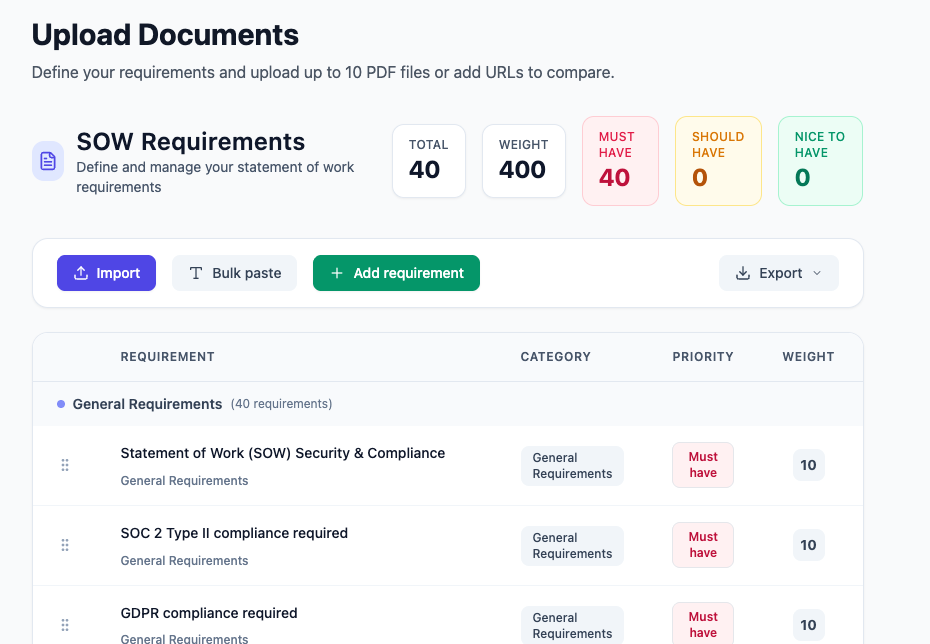
Task: Open Statement of Work (SOW) Security & Compliance
Action: point(283,453)
